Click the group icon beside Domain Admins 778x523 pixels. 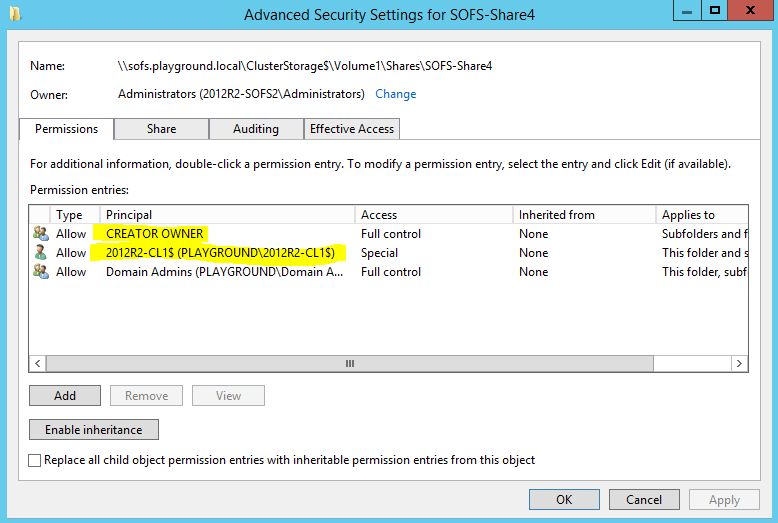tap(40, 272)
